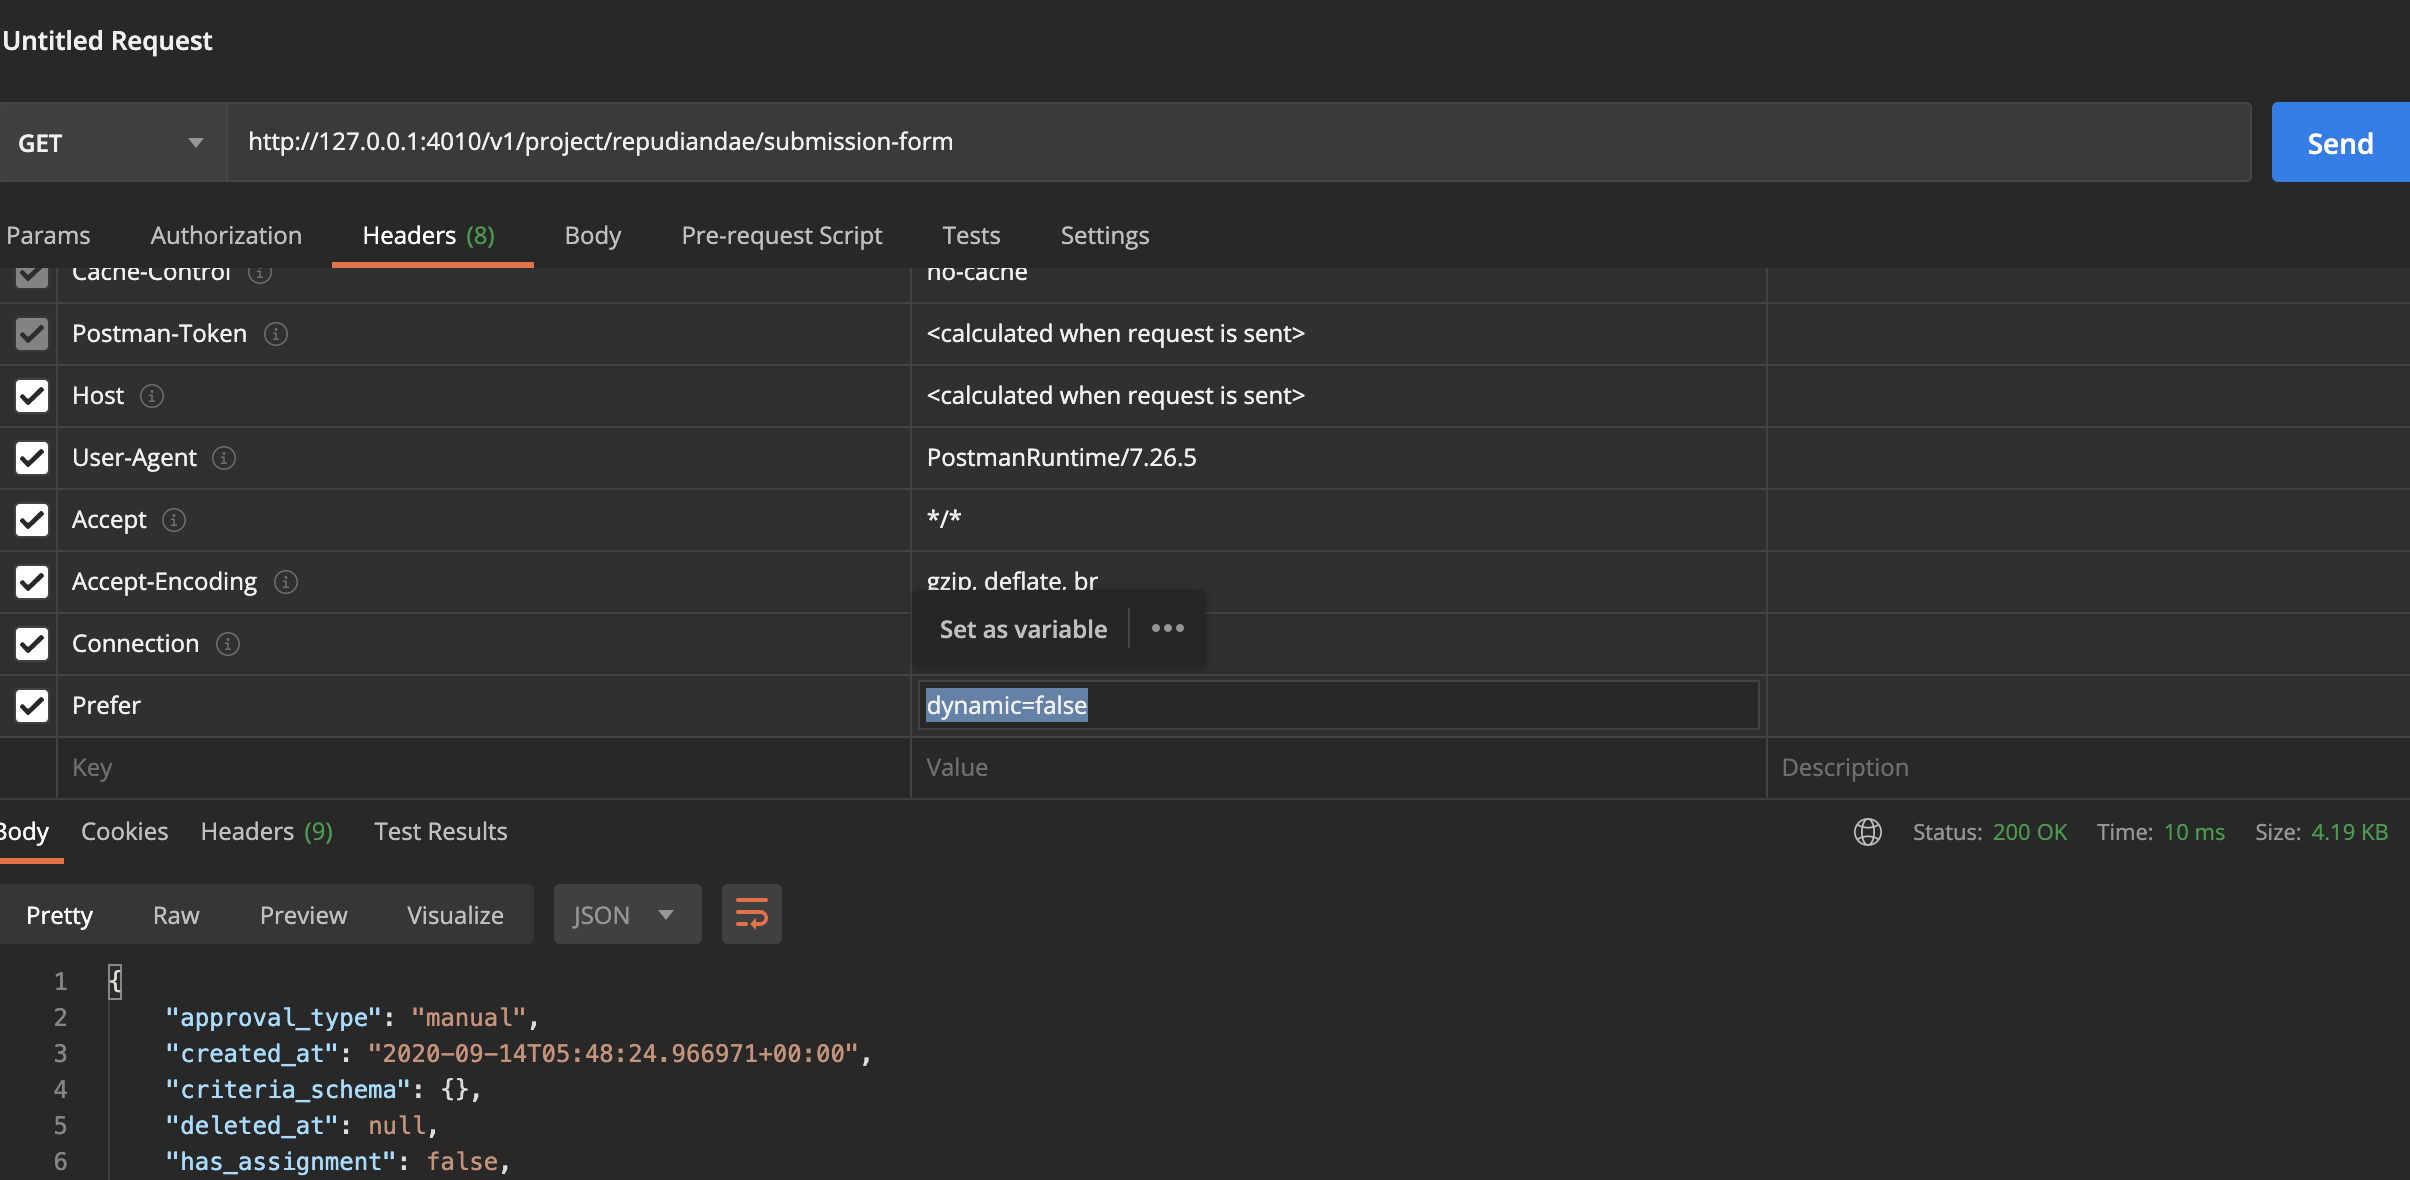Uncheck the Prefer header checkbox
2410x1180 pixels.
tap(31, 706)
